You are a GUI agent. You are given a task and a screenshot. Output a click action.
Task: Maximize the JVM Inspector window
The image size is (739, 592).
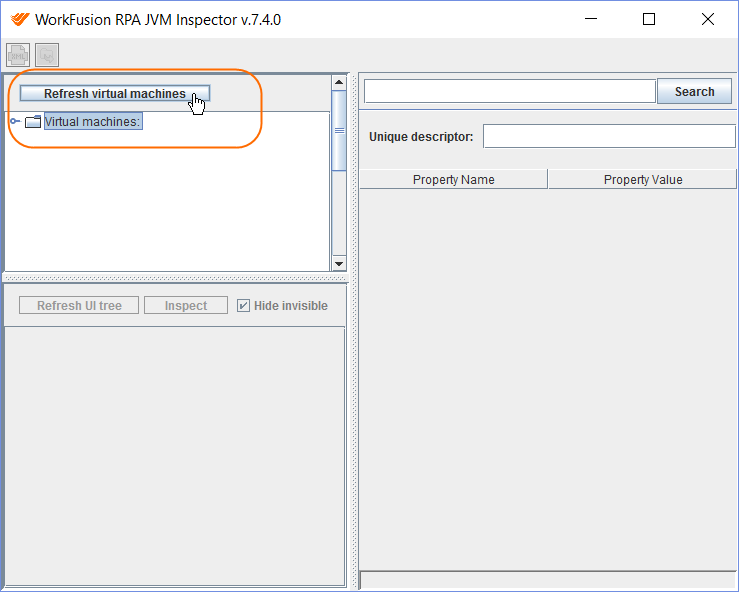649,19
